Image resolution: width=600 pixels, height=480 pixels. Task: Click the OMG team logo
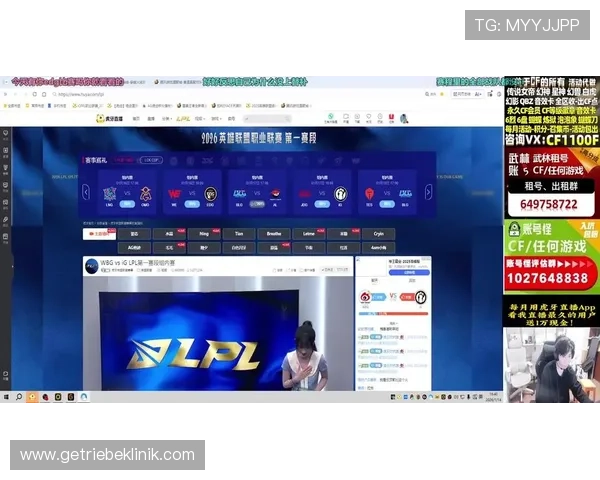(145, 194)
